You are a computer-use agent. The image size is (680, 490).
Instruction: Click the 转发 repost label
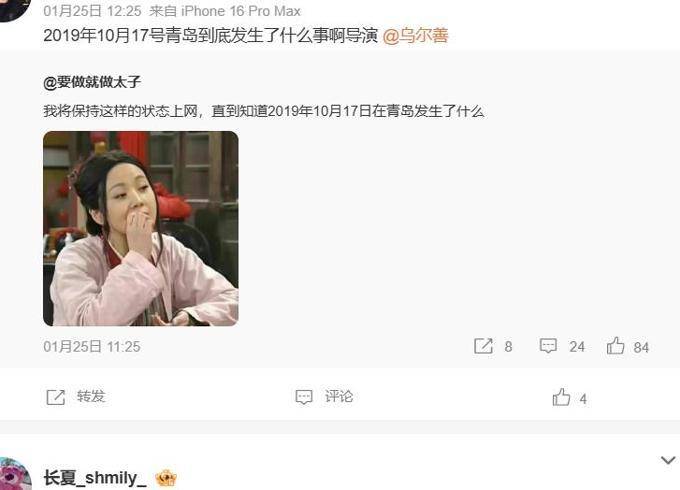coord(91,396)
